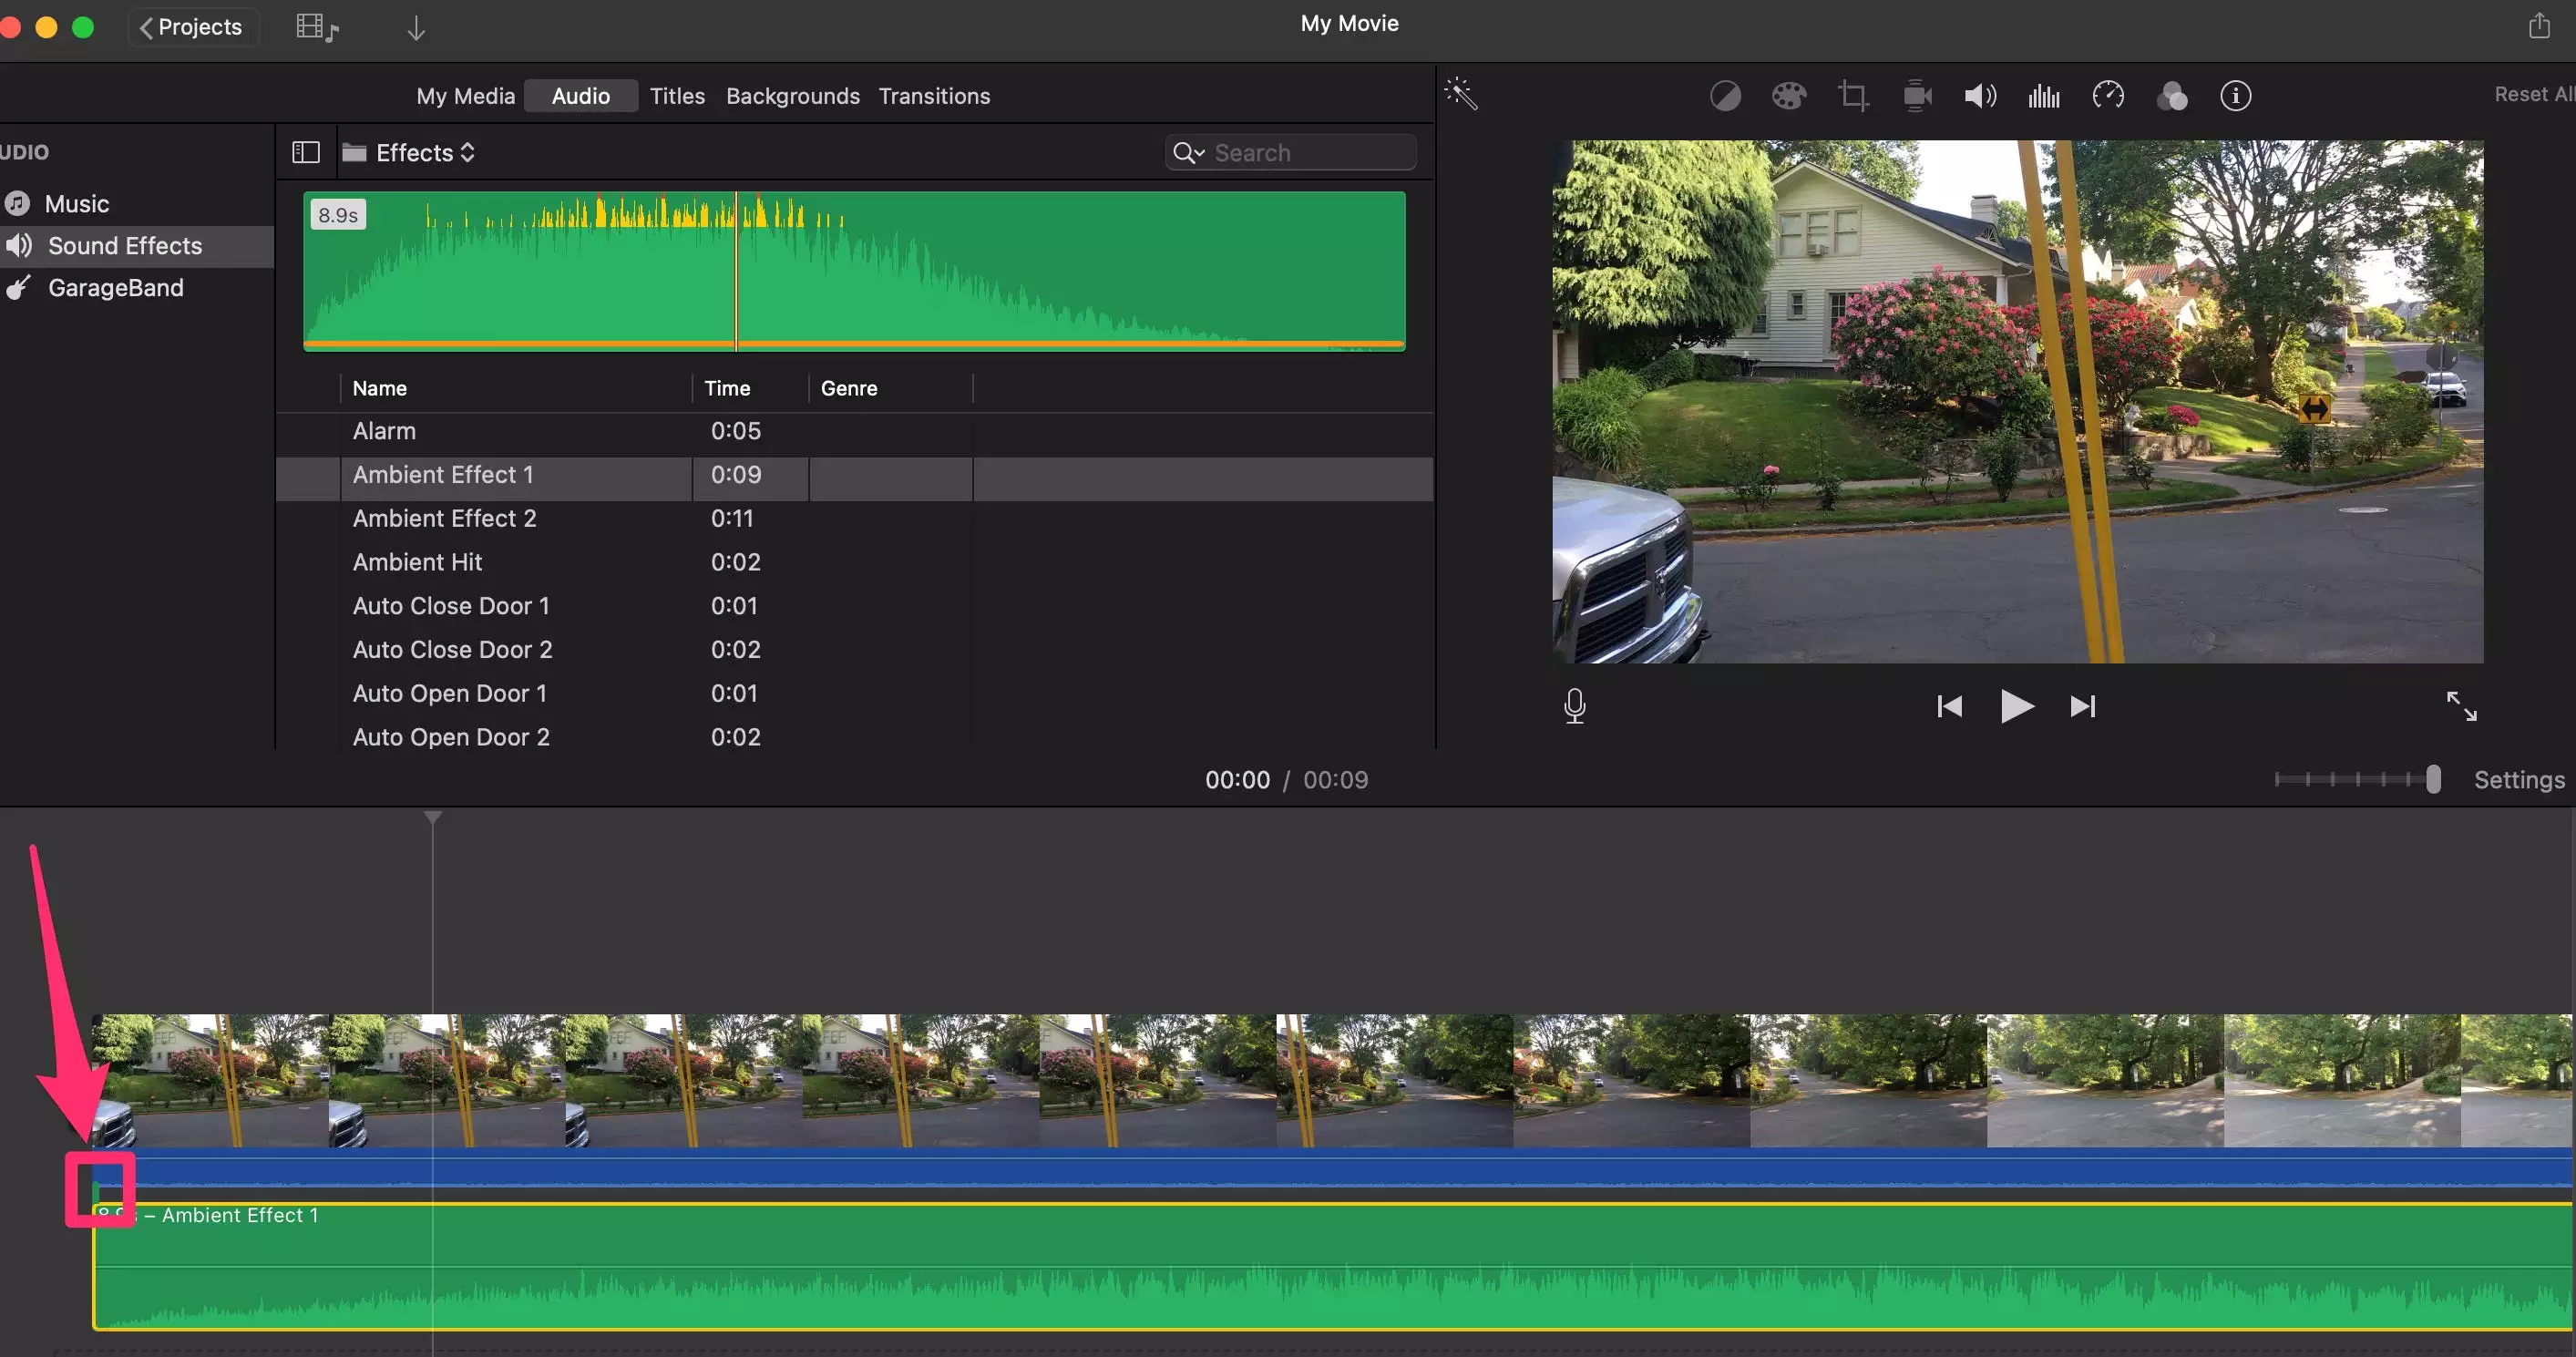This screenshot has height=1357, width=2576.
Task: Open noise reduction and equalizer tool
Action: pyautogui.click(x=2043, y=96)
